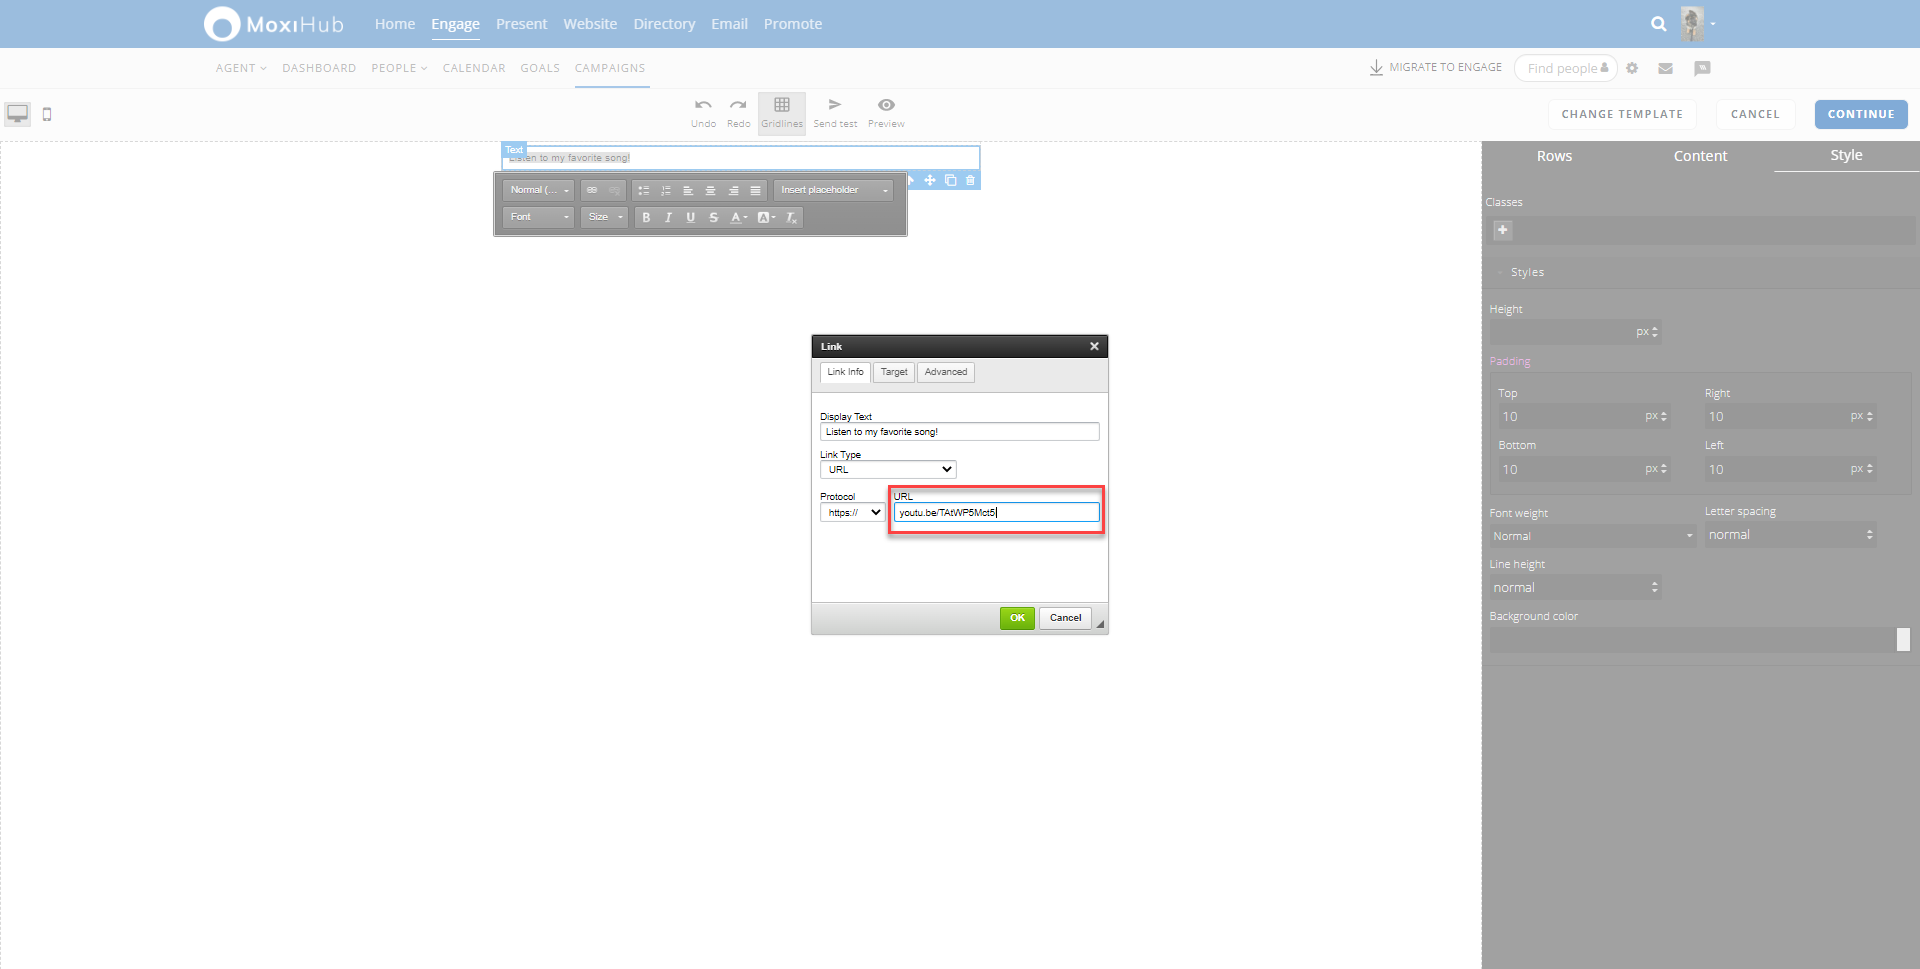Click the top bar Cancel button
The image size is (1920, 969).
click(x=1755, y=114)
